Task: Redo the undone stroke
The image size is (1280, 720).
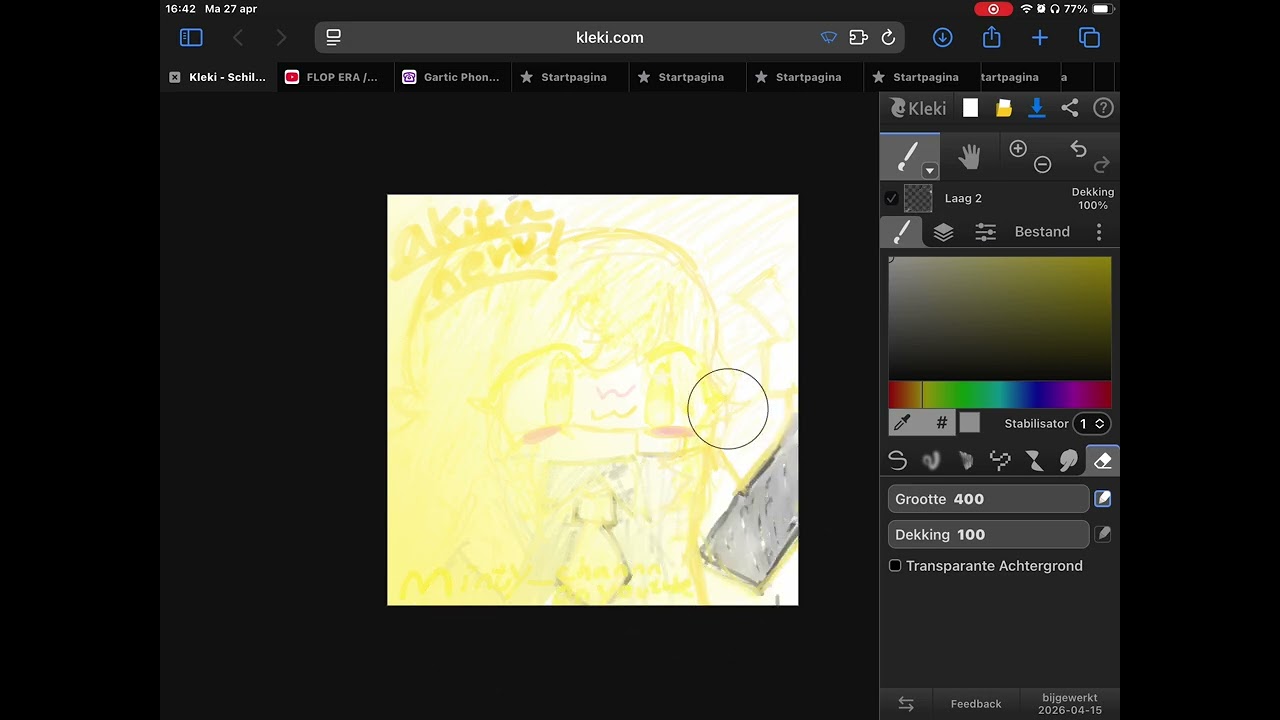Action: point(1102,164)
